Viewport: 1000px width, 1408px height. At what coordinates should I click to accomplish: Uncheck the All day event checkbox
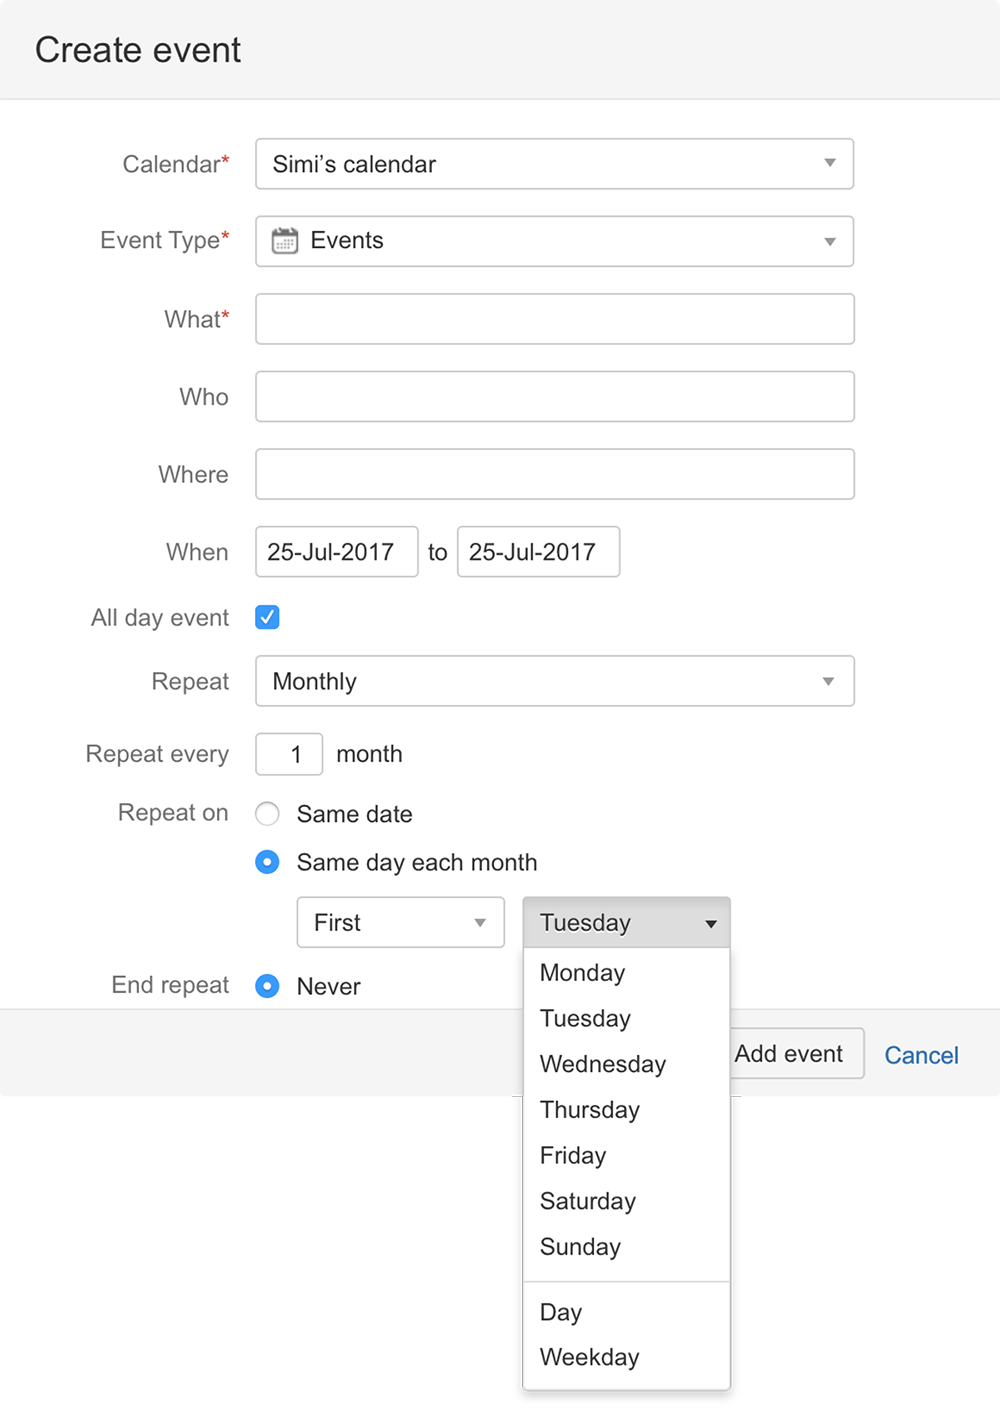[x=267, y=617]
